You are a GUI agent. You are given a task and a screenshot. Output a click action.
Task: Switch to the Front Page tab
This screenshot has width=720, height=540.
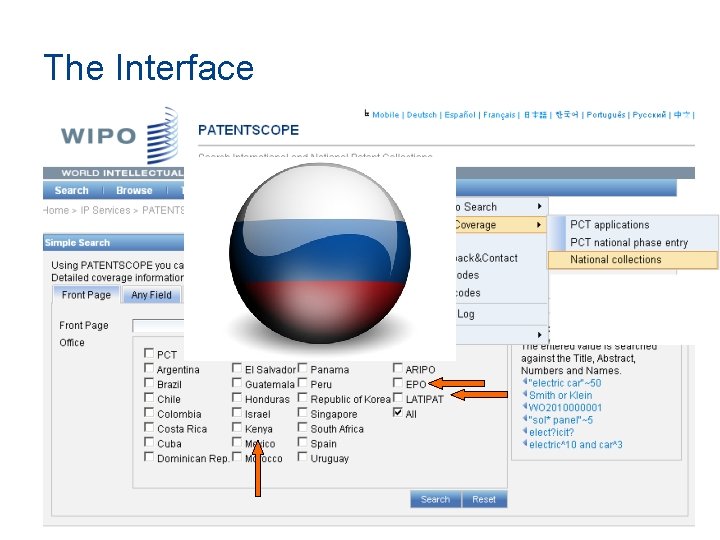tap(86, 295)
